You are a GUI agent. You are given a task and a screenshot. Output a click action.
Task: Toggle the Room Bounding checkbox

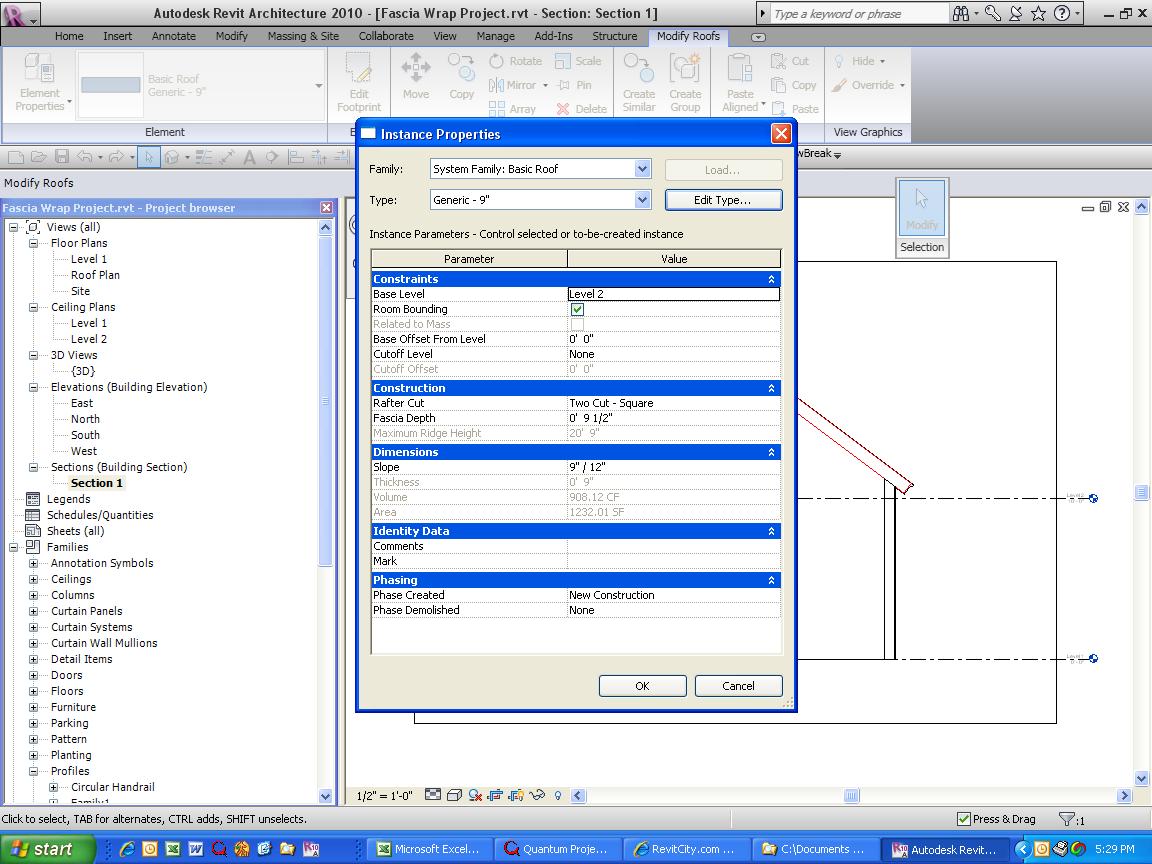click(x=577, y=310)
